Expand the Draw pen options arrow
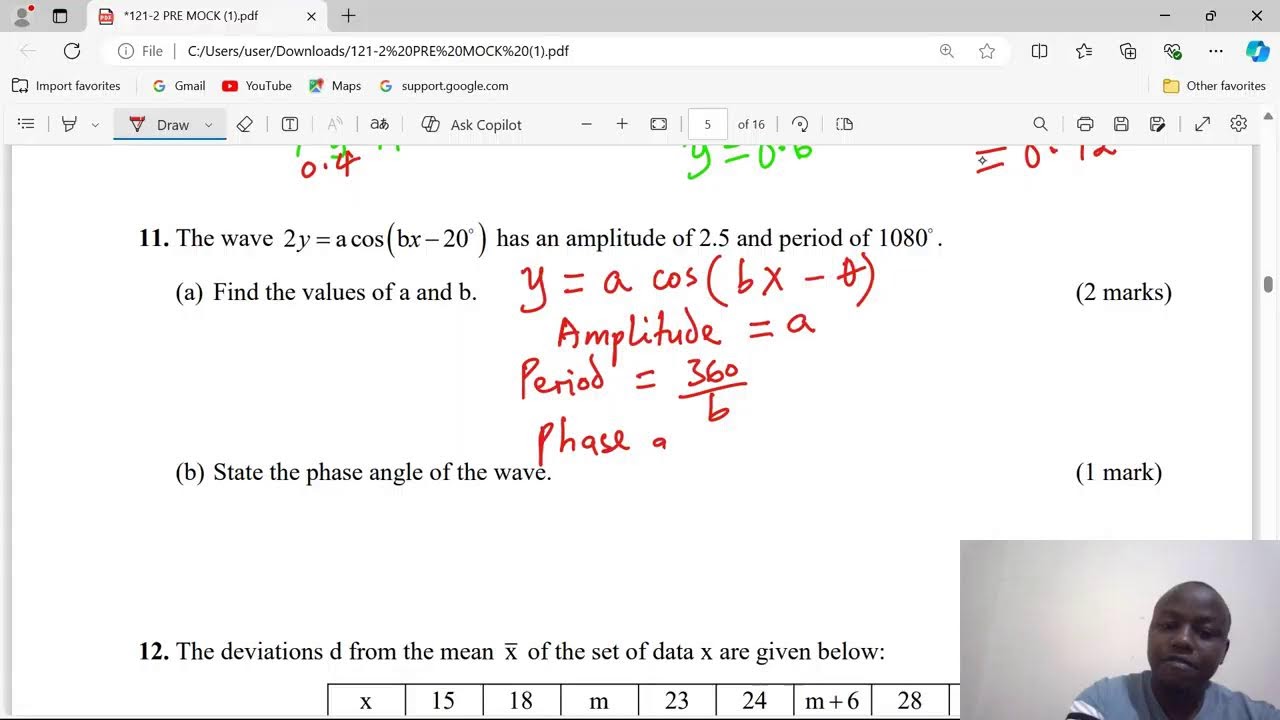The width and height of the screenshot is (1280, 720). click(x=208, y=125)
